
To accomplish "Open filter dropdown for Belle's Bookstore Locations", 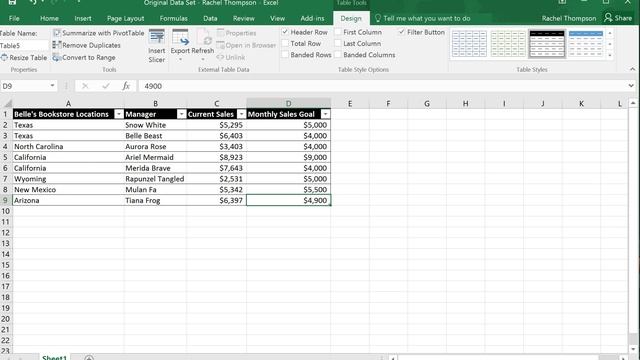I will tap(118, 114).
